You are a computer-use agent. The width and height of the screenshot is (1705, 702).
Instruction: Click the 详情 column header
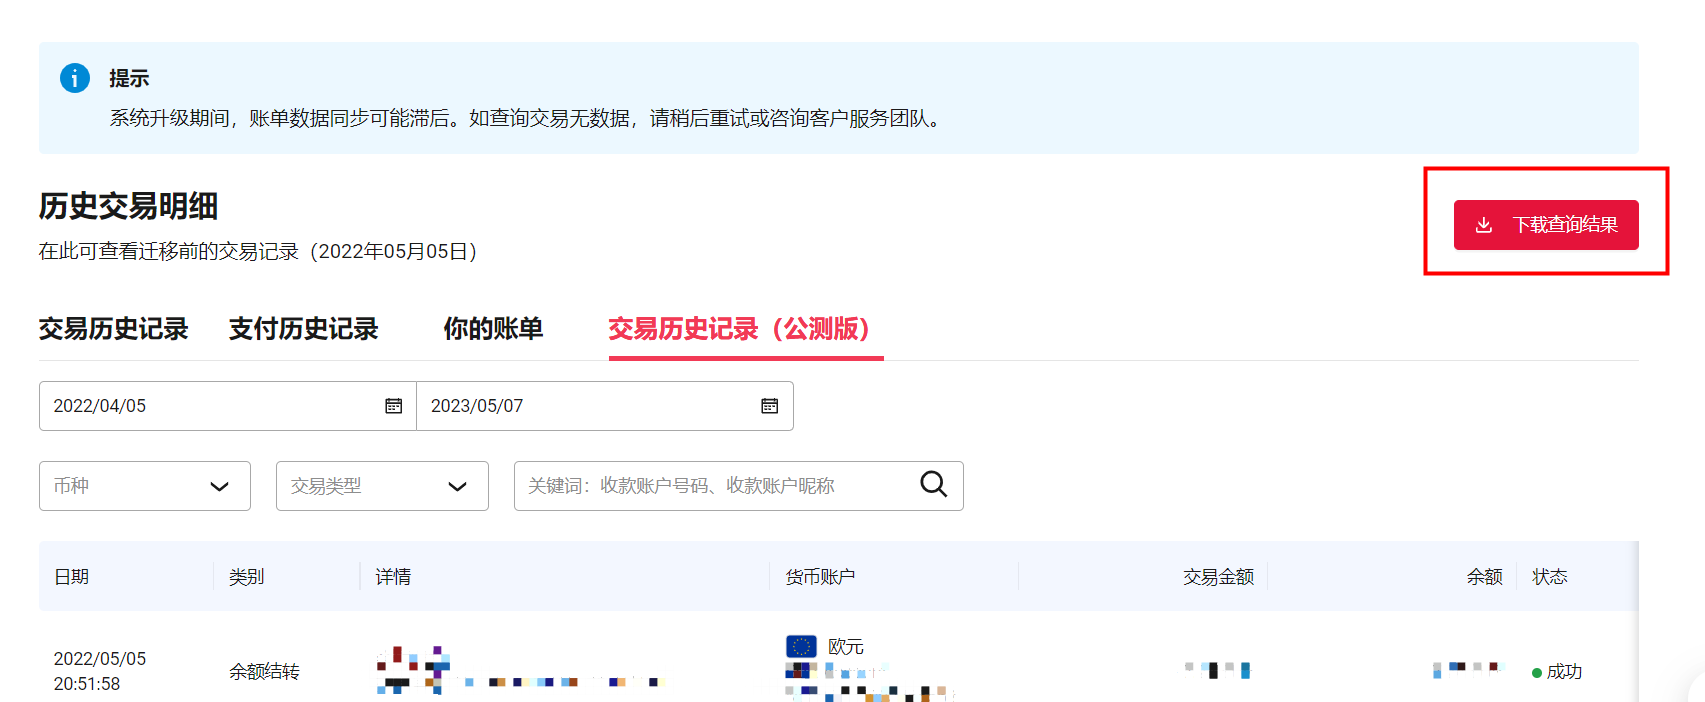point(393,577)
